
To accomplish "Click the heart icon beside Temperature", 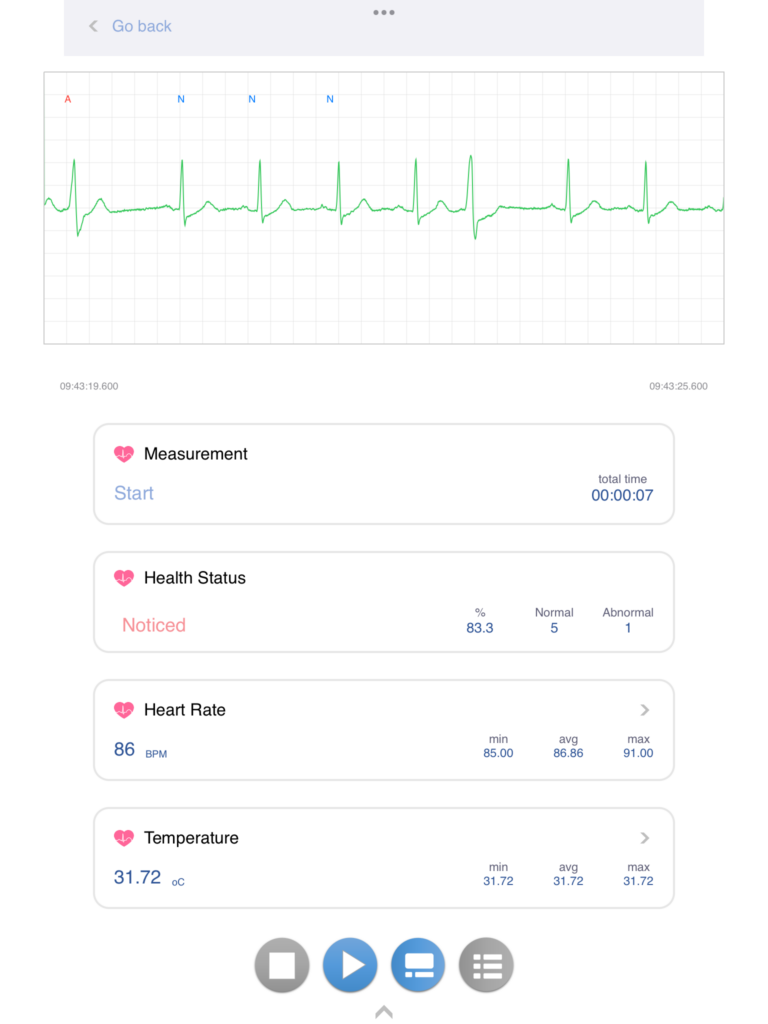I will (x=124, y=838).
